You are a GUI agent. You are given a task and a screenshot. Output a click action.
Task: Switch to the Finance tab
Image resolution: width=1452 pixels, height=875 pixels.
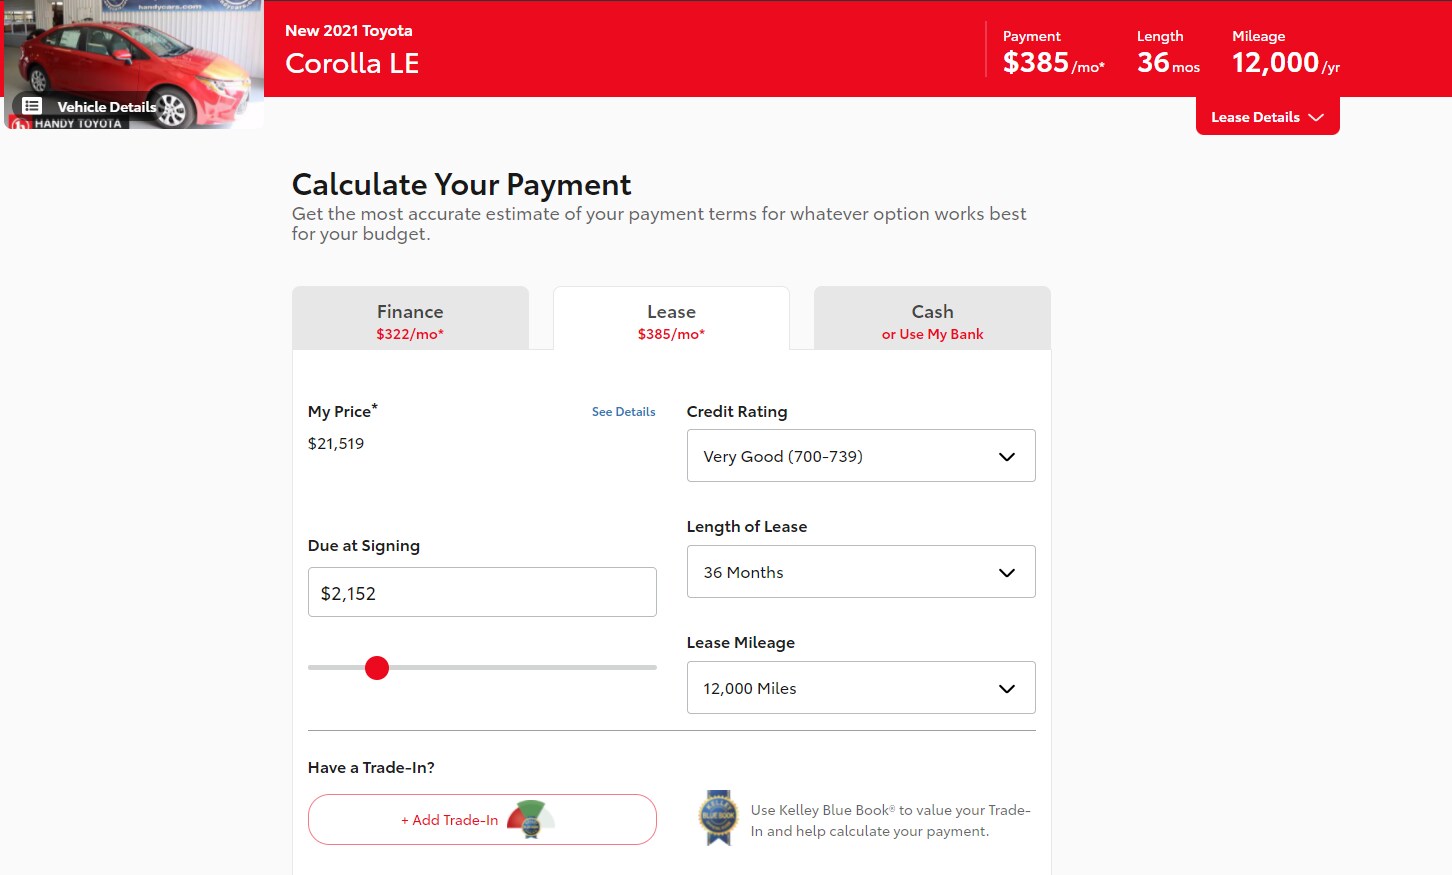point(410,320)
